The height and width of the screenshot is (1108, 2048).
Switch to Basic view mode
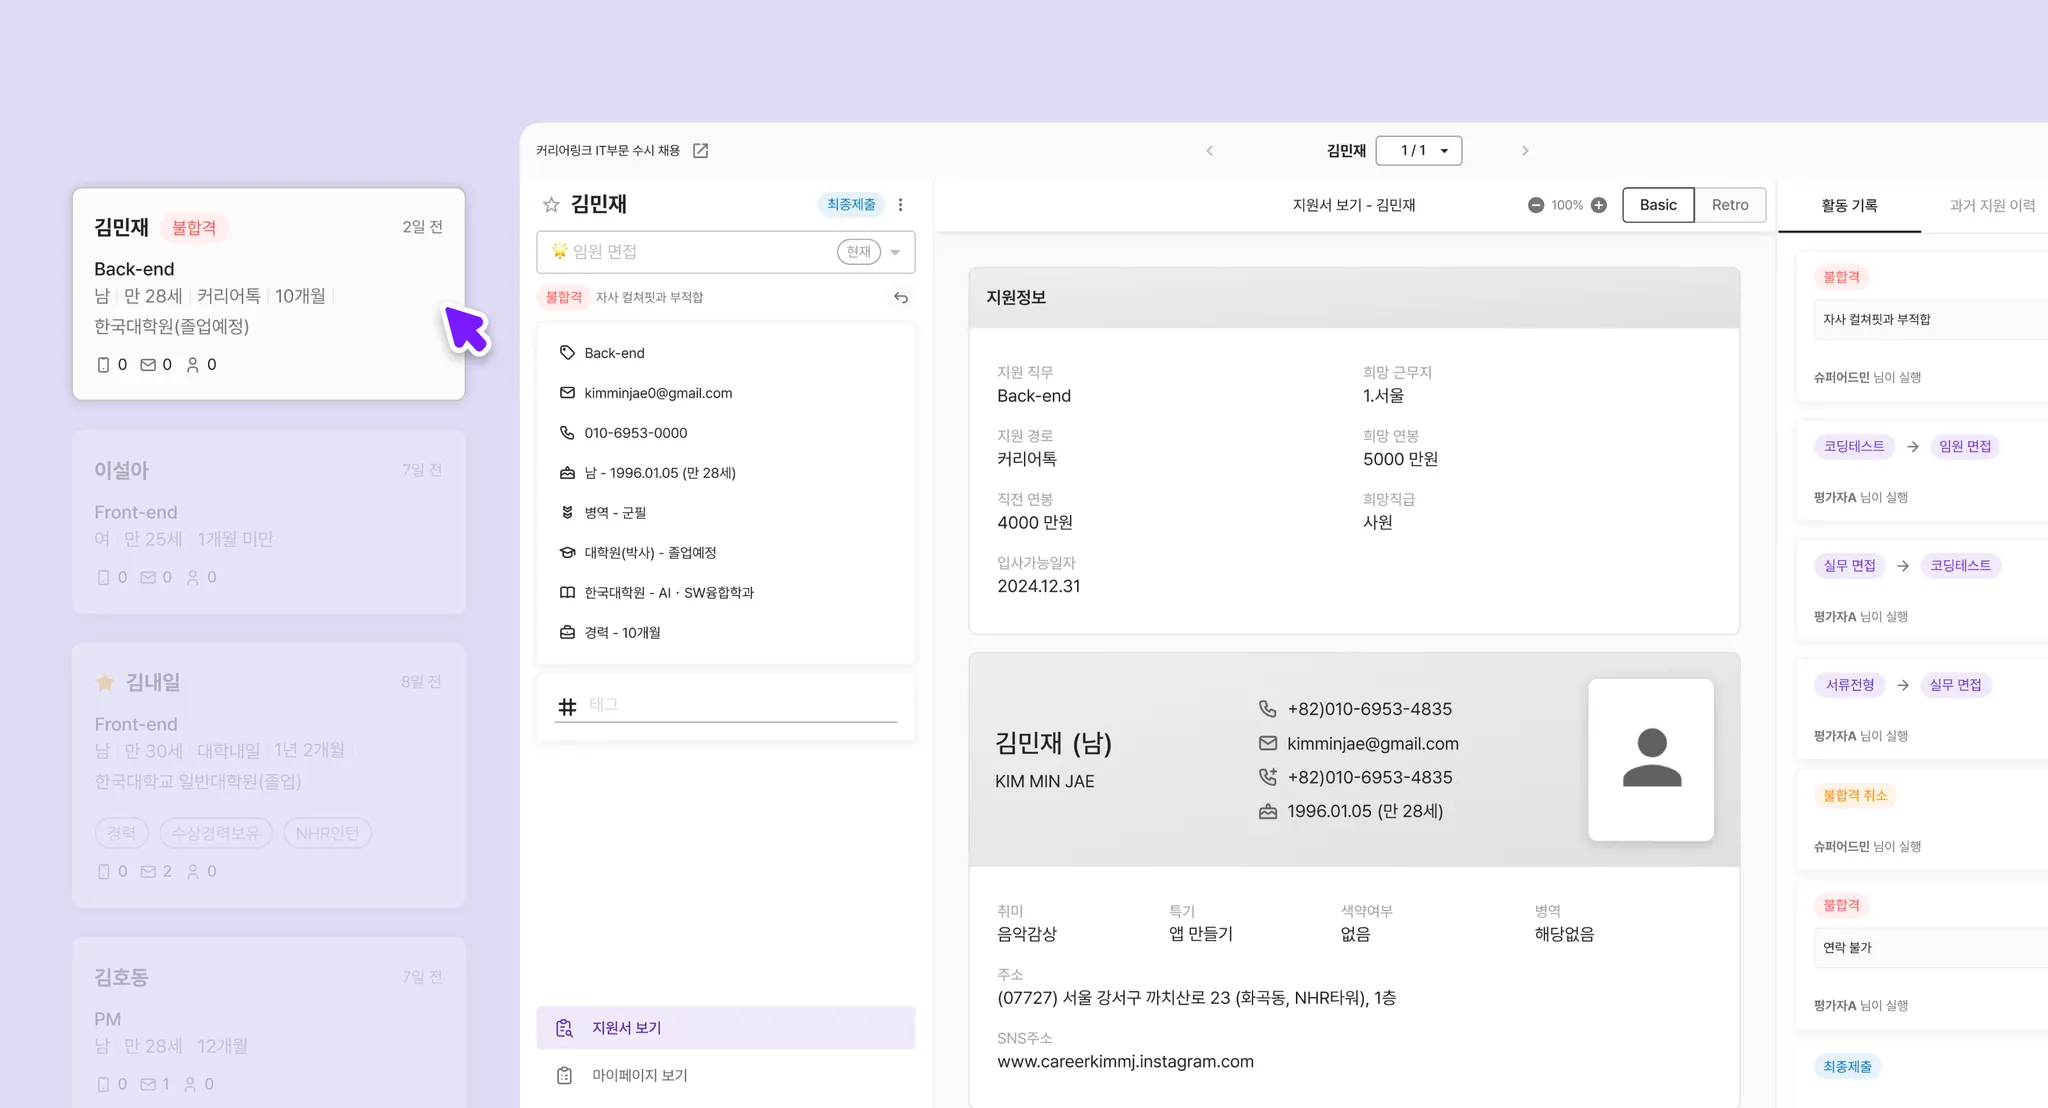pos(1658,205)
